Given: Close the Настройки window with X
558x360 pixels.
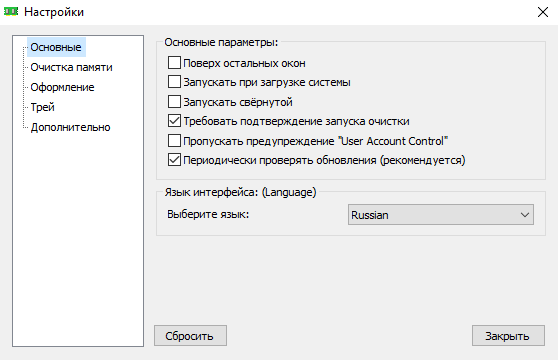Looking at the screenshot, I should pos(543,12).
